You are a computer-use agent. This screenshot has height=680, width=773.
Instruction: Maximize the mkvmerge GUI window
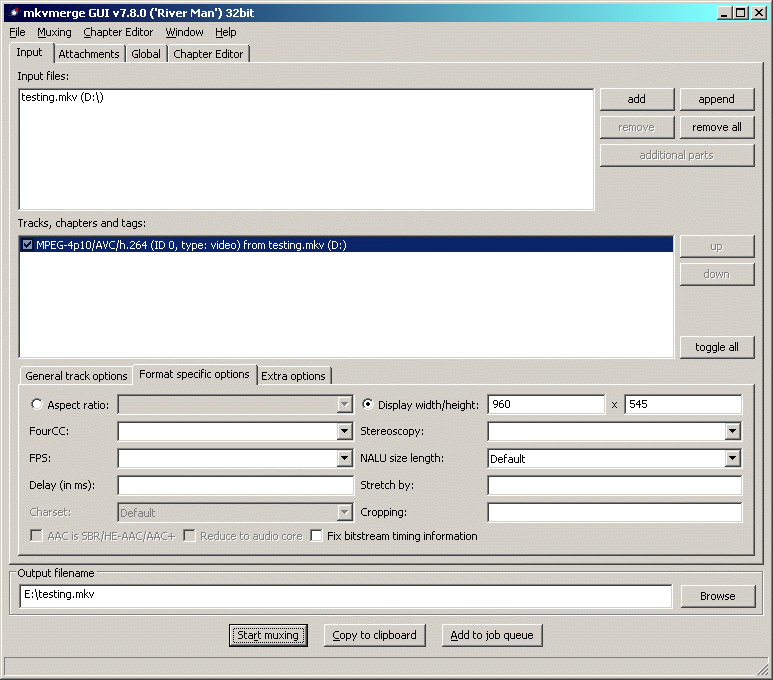[740, 13]
